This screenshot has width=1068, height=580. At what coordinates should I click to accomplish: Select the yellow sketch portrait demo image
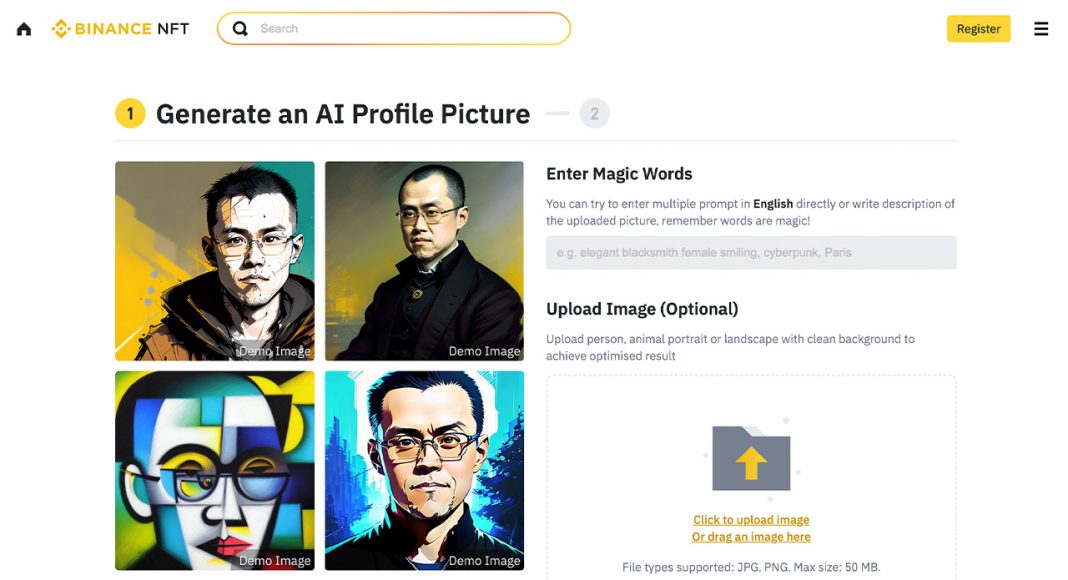pos(215,261)
